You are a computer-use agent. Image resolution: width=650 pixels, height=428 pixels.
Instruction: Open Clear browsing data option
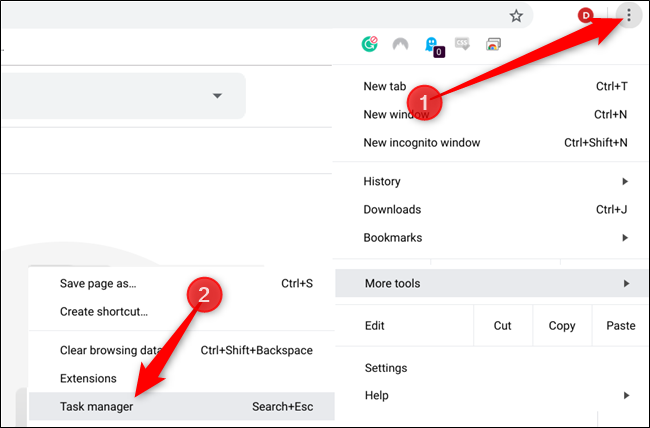(x=182, y=350)
